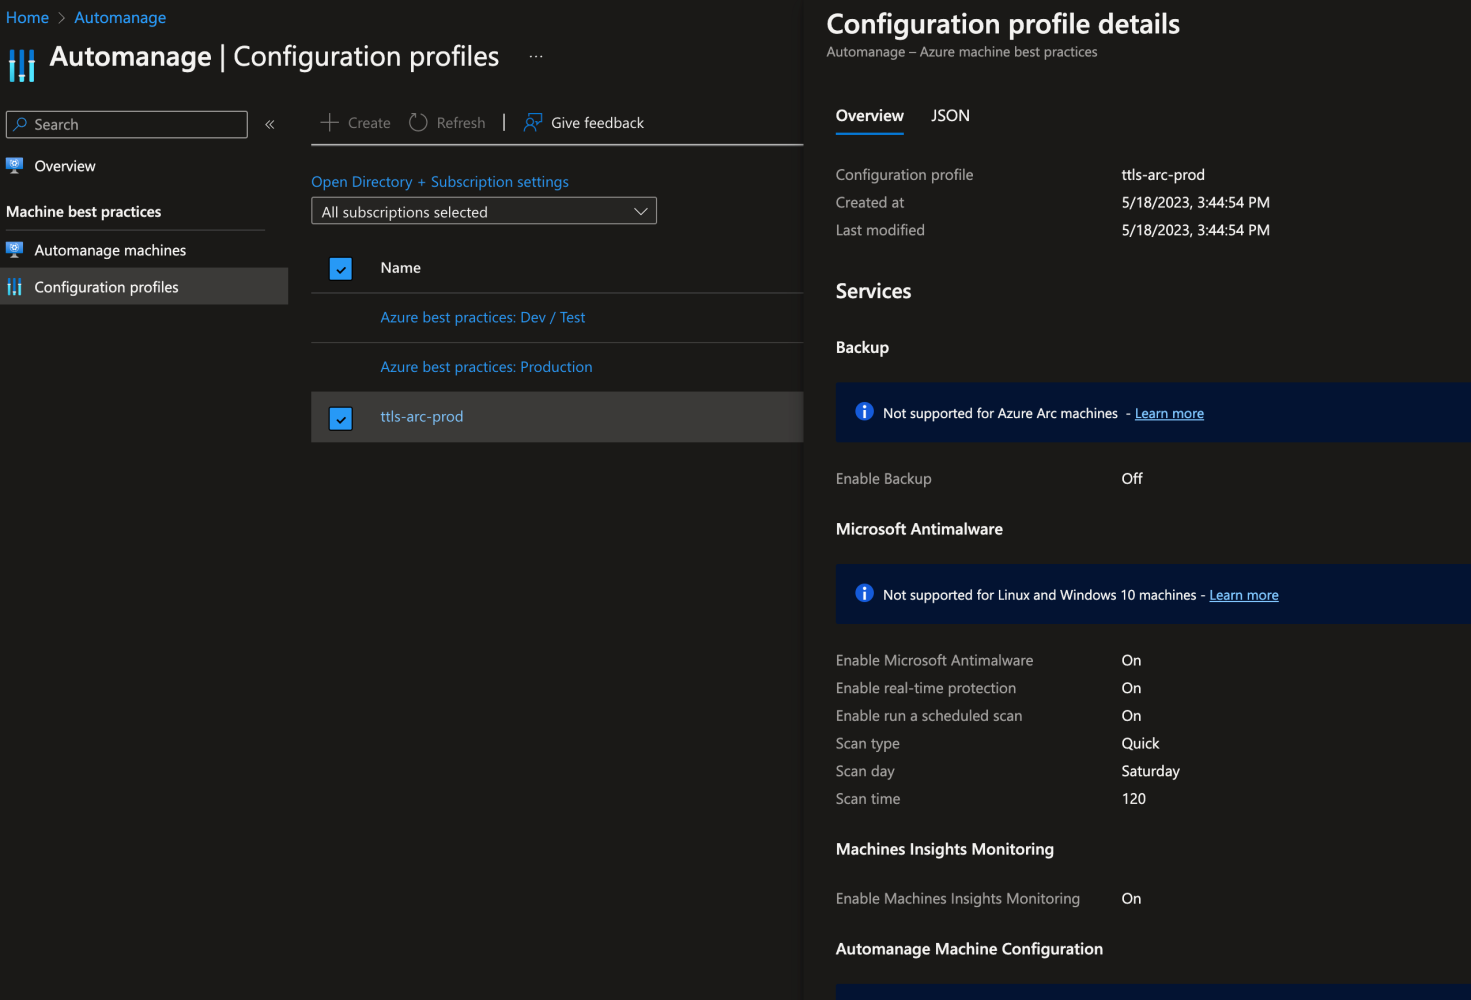Click Enable Backup Off value

(1131, 478)
